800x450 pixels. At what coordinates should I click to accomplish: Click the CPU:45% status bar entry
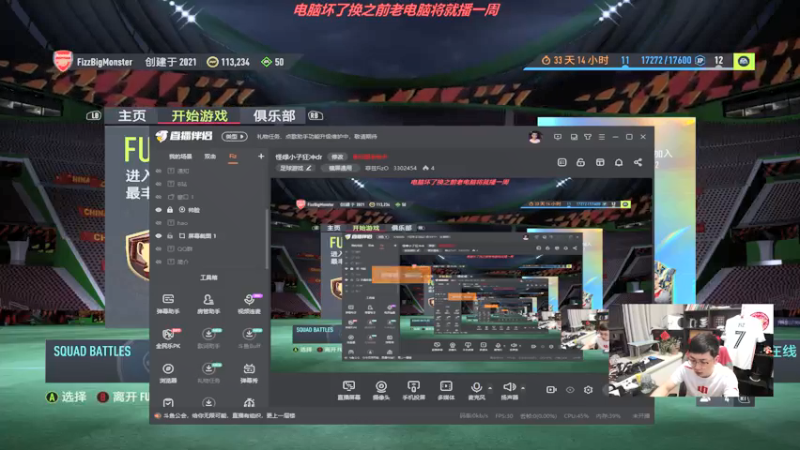coord(576,416)
